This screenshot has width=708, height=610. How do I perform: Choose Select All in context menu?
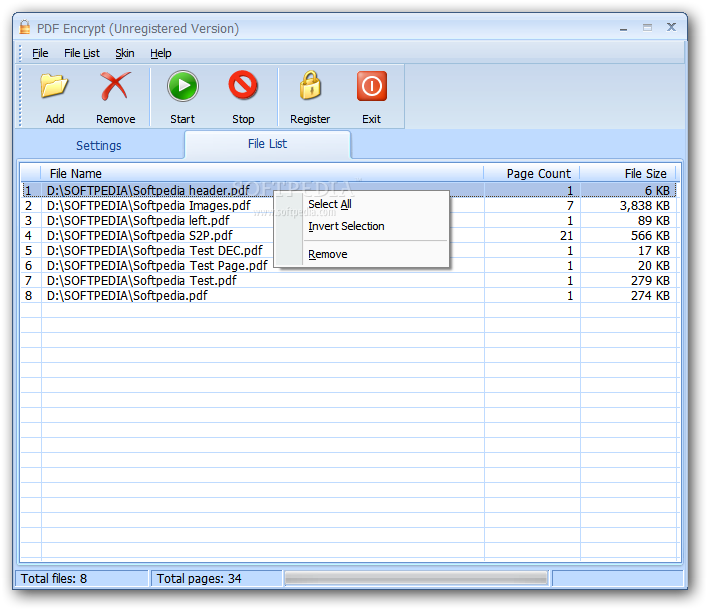click(330, 204)
